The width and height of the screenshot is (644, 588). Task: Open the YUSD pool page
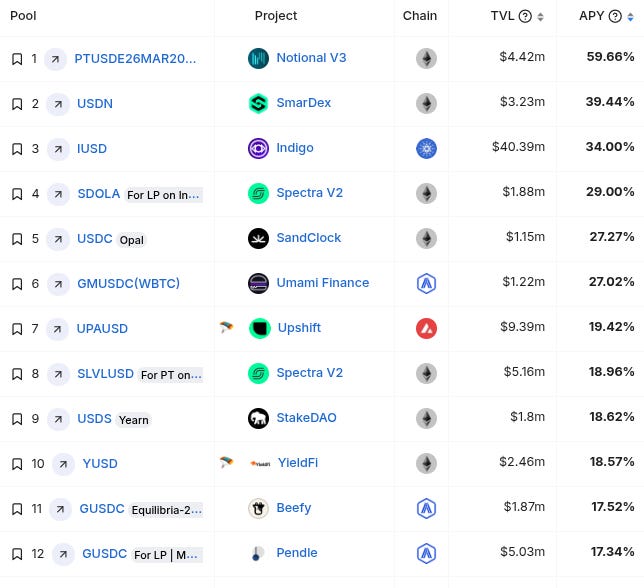(x=100, y=464)
